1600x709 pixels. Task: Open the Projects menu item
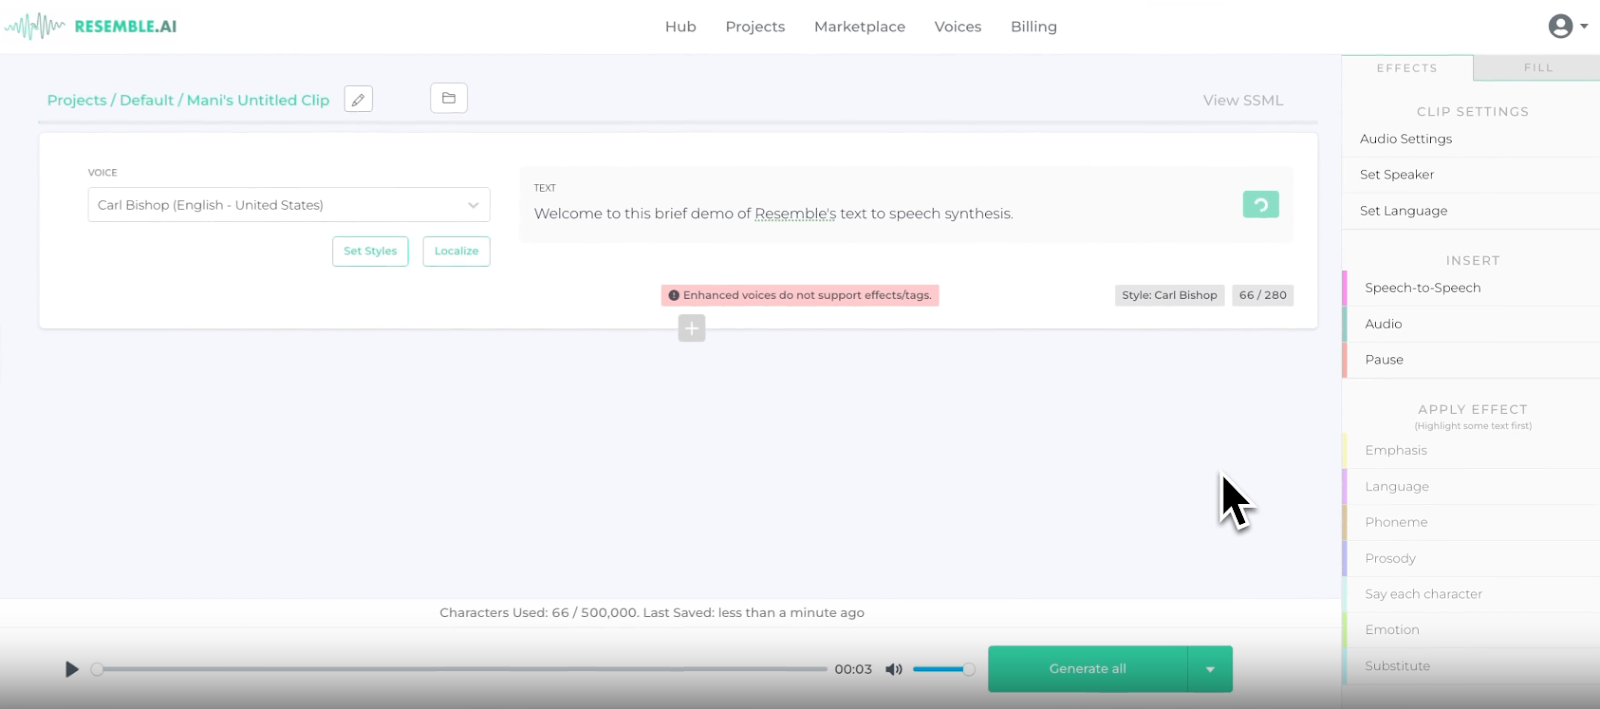pyautogui.click(x=755, y=27)
